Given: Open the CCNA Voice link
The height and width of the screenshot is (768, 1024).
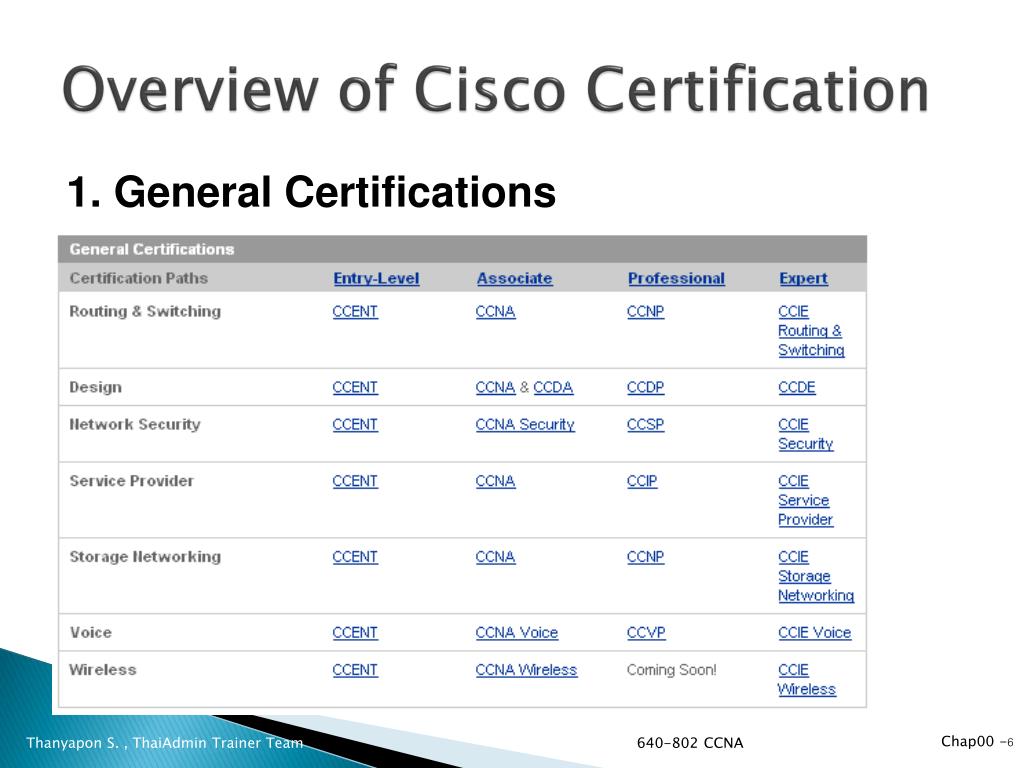Looking at the screenshot, I should pyautogui.click(x=517, y=633).
